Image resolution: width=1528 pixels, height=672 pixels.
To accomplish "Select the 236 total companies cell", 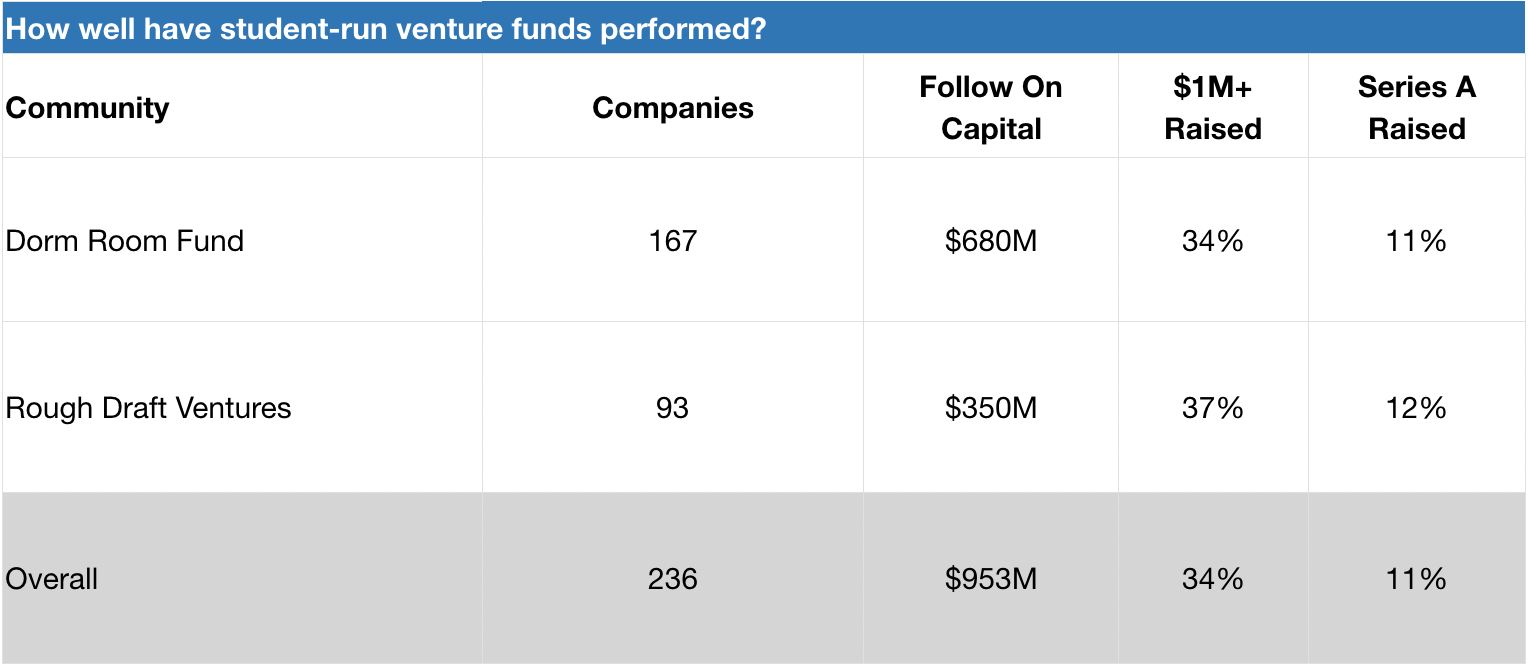I will (672, 579).
